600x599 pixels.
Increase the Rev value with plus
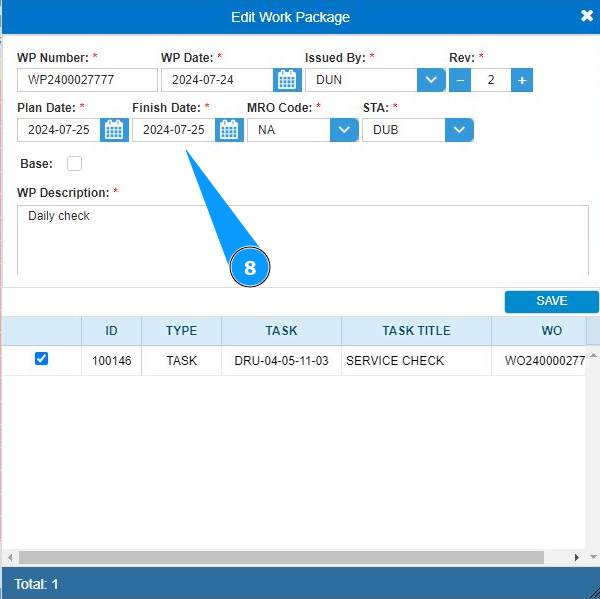pyautogui.click(x=522, y=80)
